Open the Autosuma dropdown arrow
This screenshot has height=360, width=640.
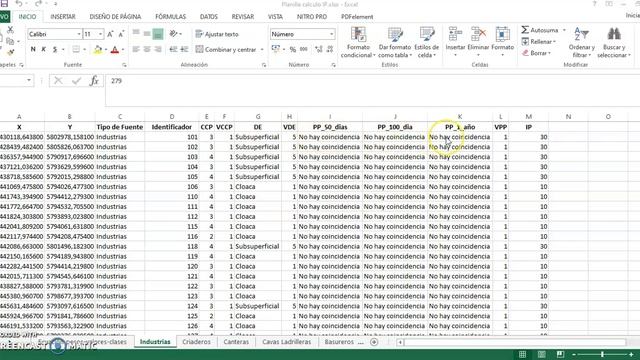pos(564,31)
